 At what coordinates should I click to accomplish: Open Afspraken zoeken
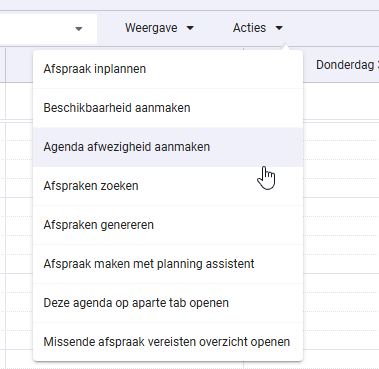(x=168, y=186)
